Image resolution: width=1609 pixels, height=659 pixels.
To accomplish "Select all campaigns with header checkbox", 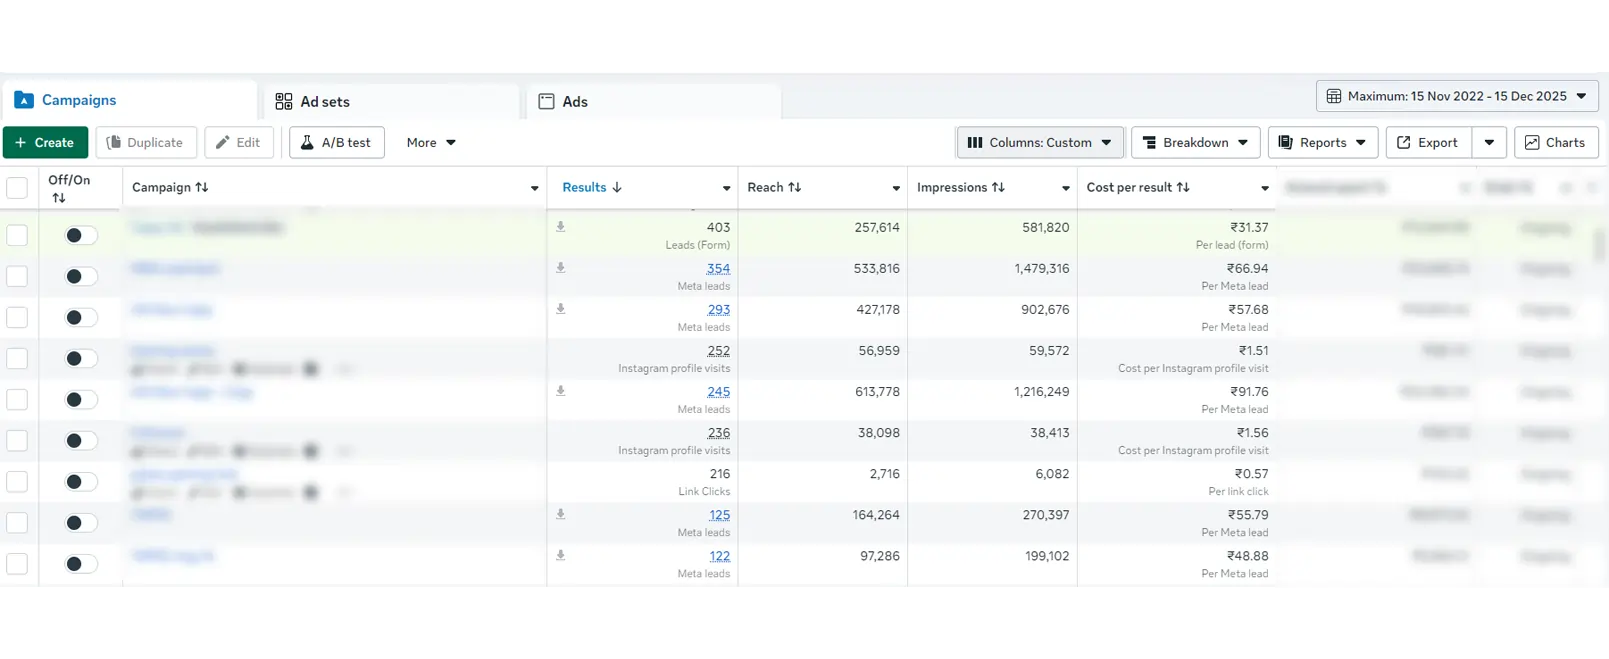I will coord(17,188).
